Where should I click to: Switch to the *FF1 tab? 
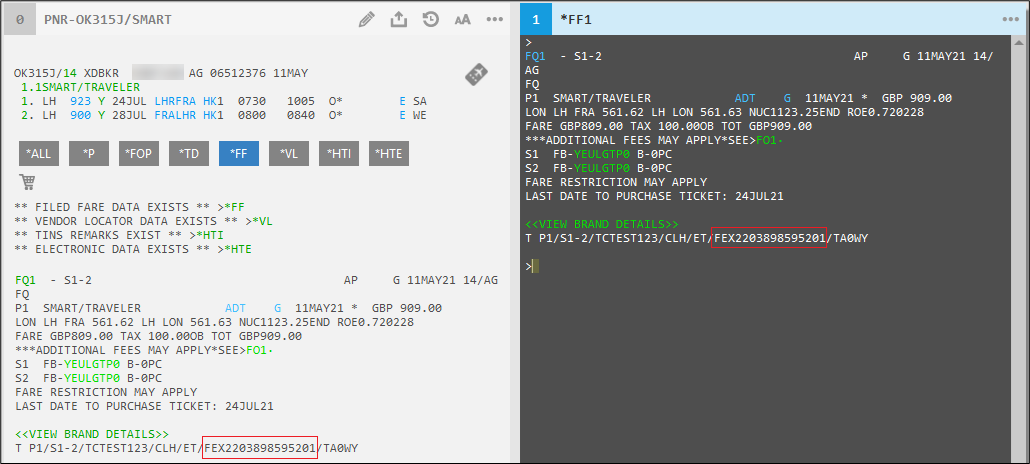click(576, 19)
